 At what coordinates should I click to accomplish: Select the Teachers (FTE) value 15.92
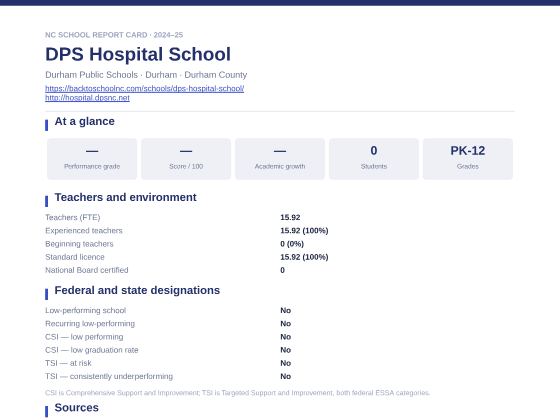pyautogui.click(x=290, y=218)
